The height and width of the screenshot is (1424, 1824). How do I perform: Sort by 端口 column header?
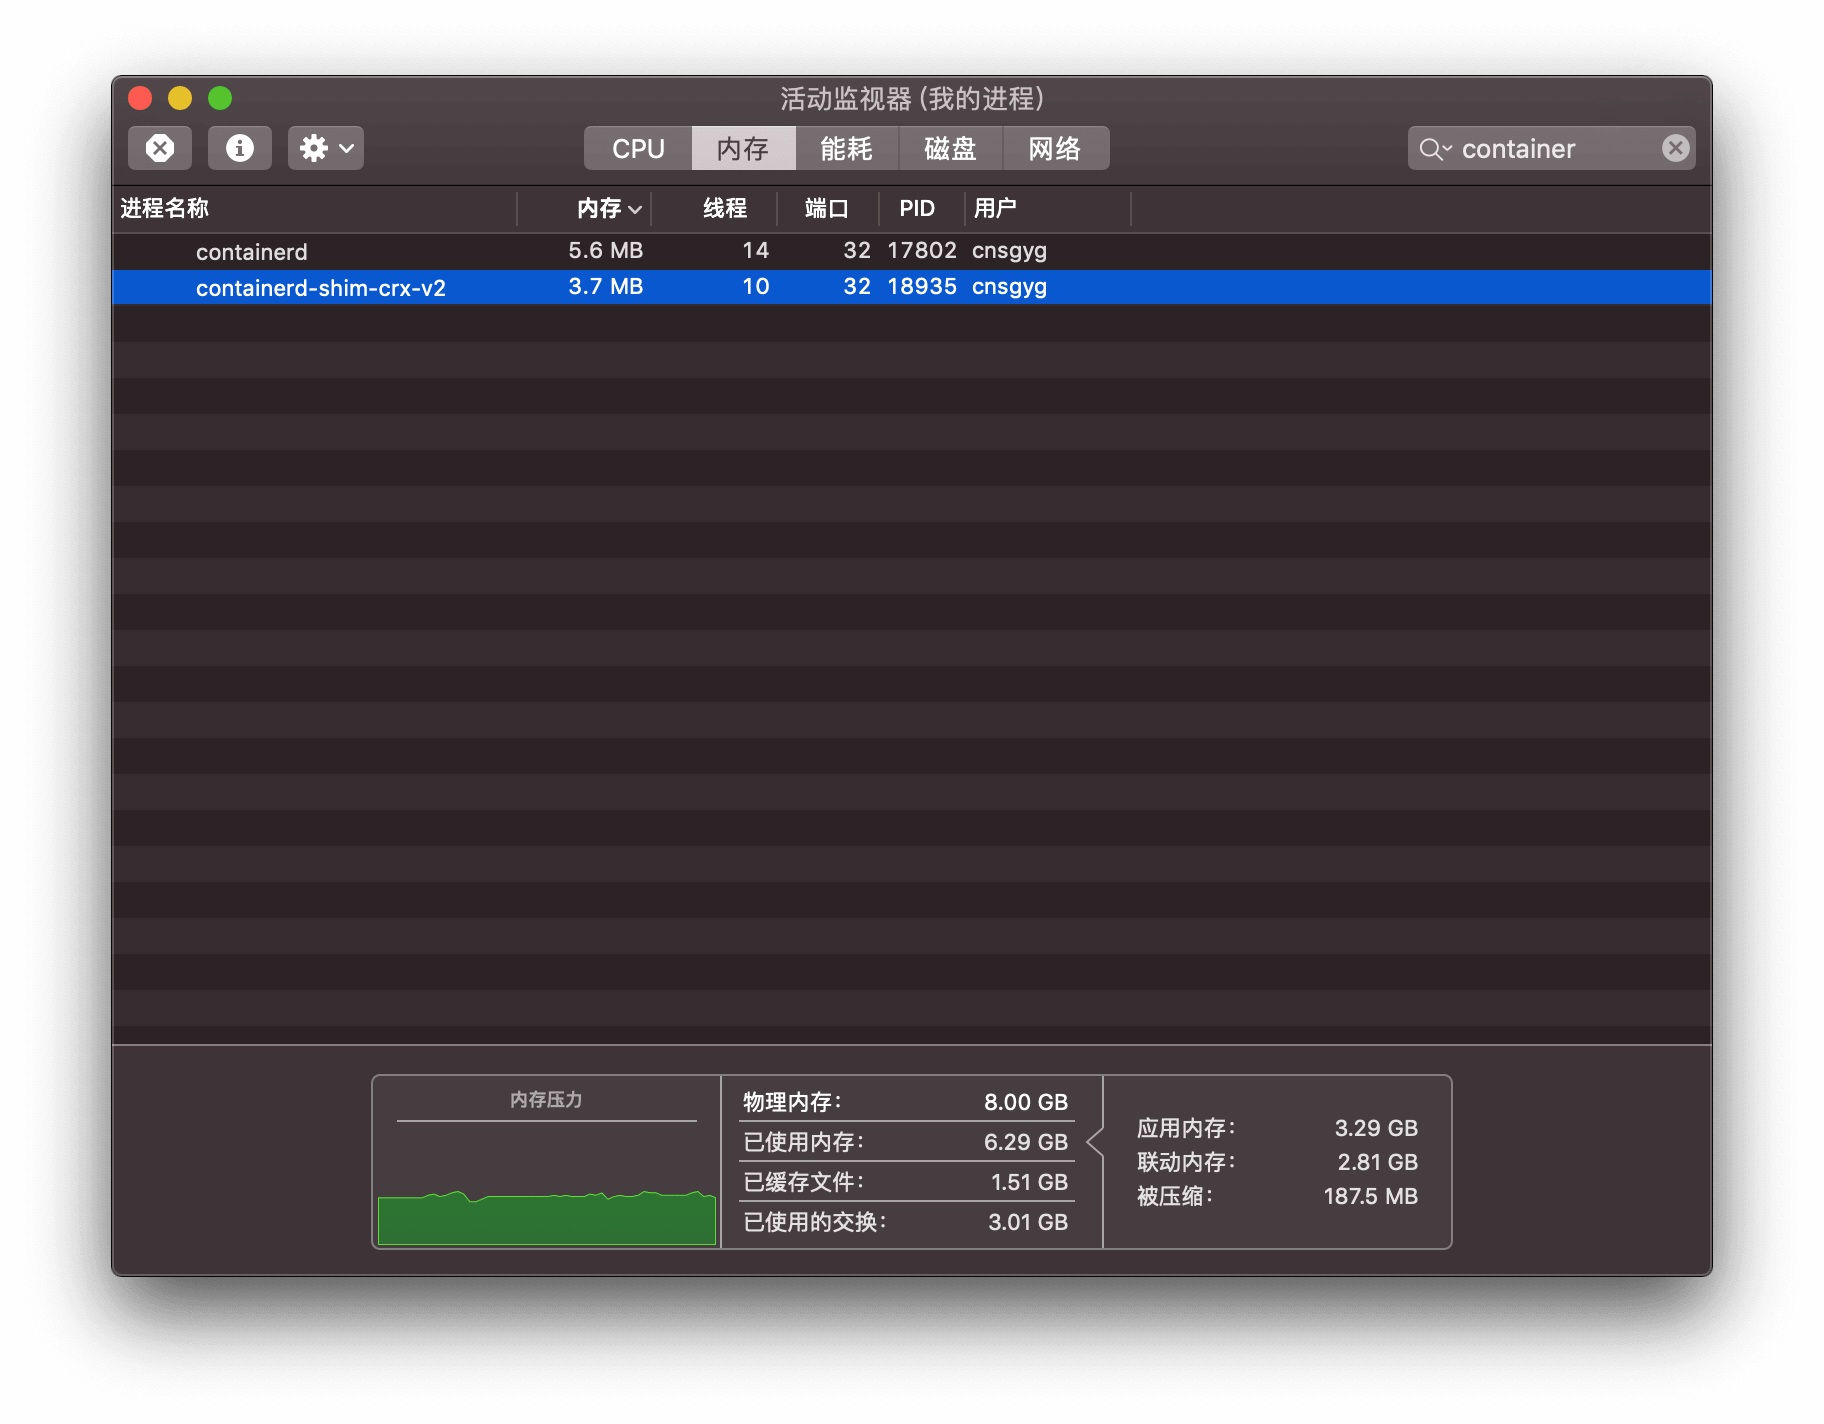click(x=827, y=208)
